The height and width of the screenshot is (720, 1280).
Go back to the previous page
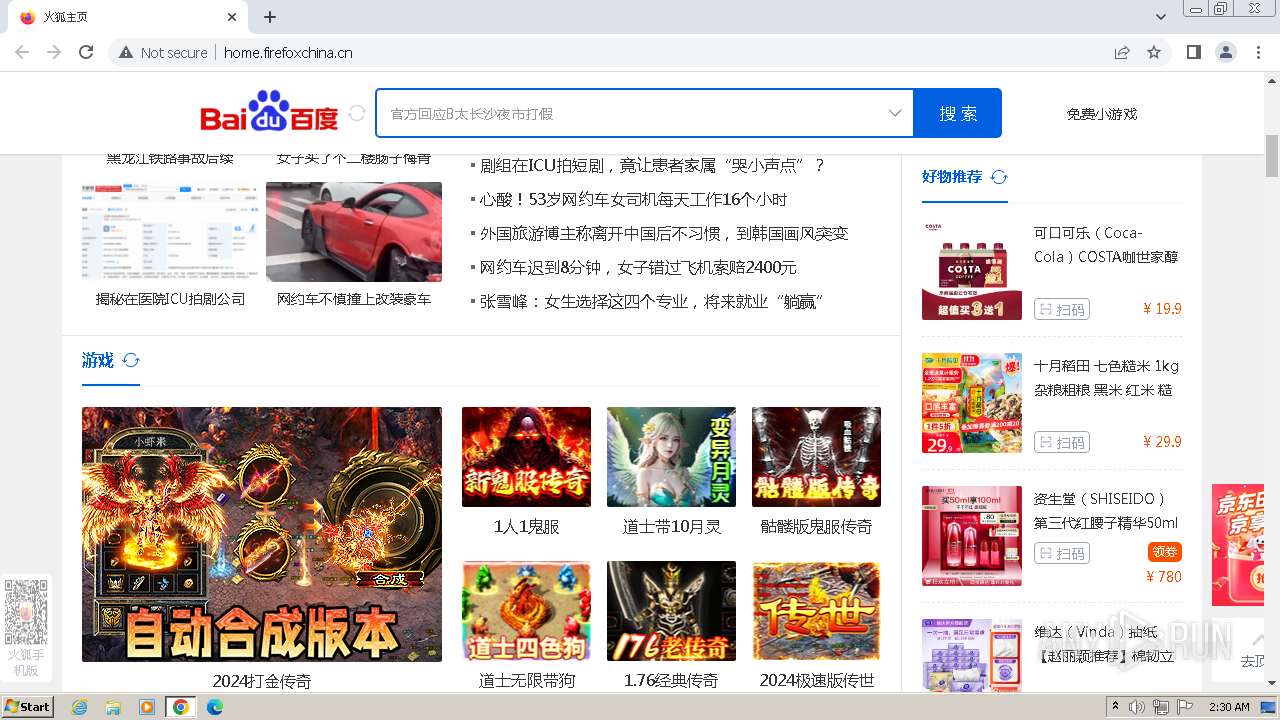[22, 52]
